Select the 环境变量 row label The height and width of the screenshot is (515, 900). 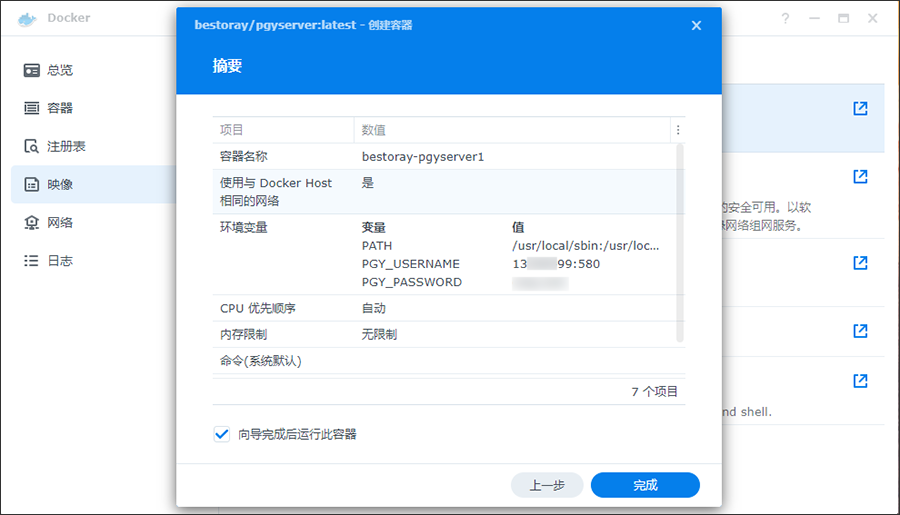243,227
